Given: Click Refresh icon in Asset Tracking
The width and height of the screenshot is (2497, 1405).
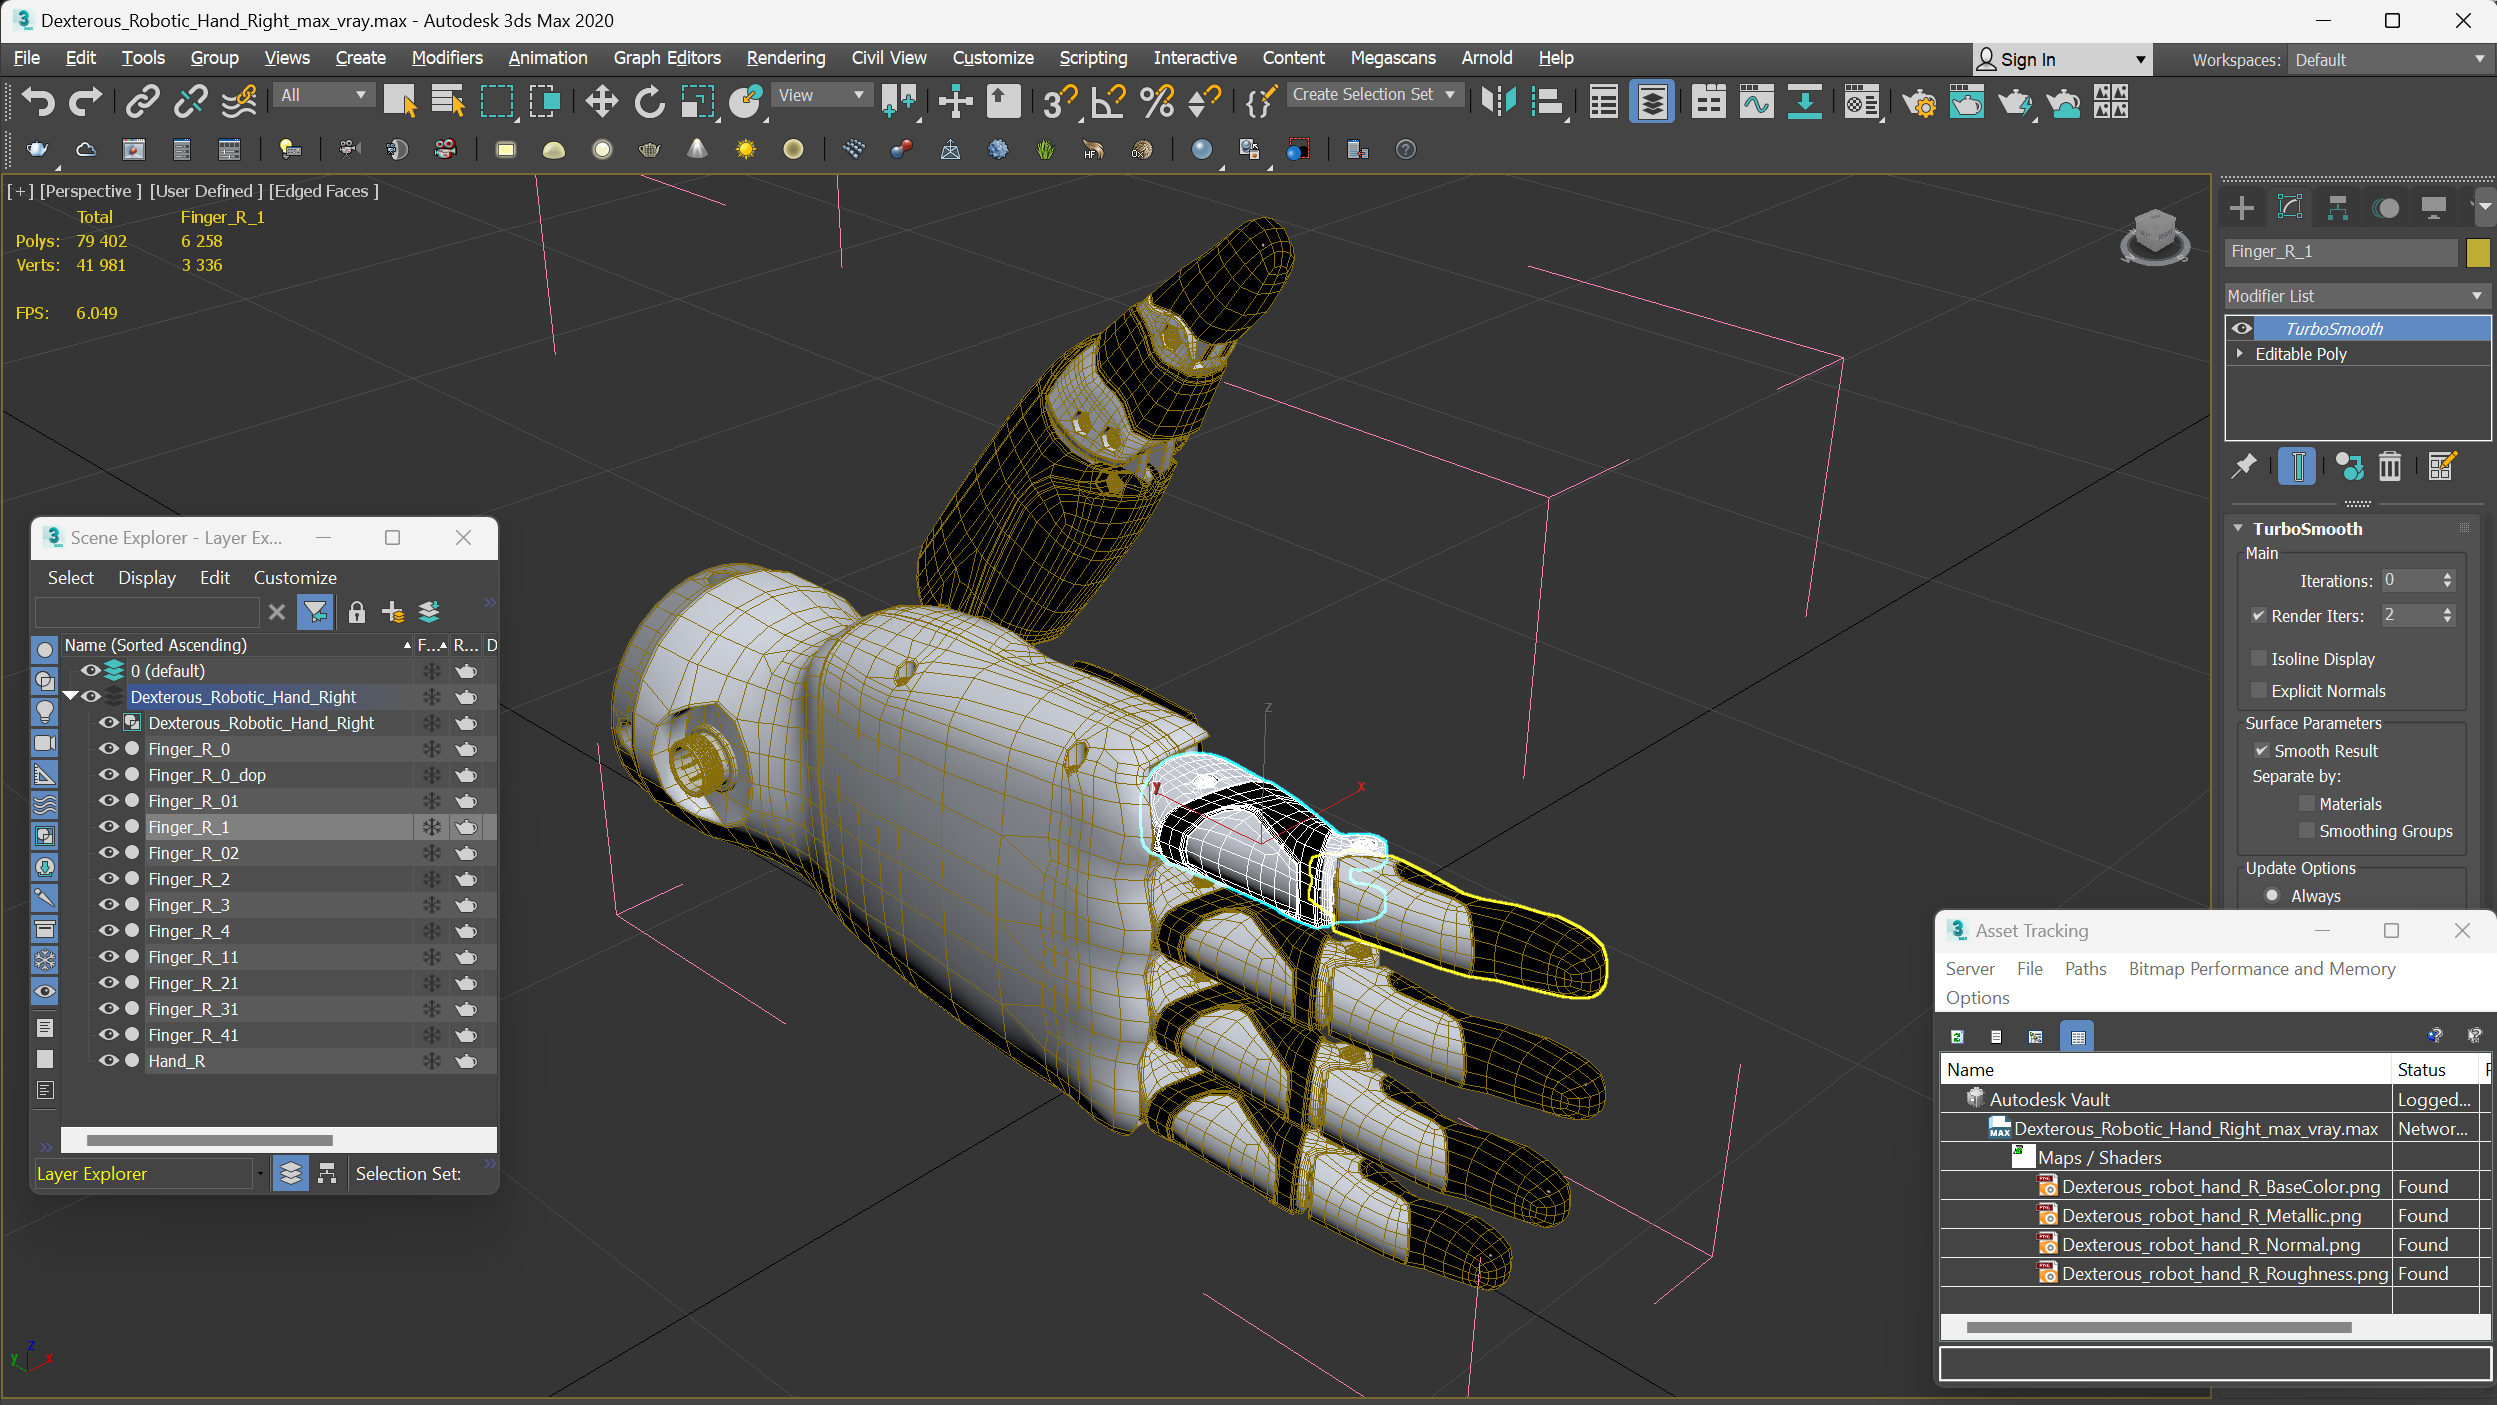Looking at the screenshot, I should point(1957,1037).
